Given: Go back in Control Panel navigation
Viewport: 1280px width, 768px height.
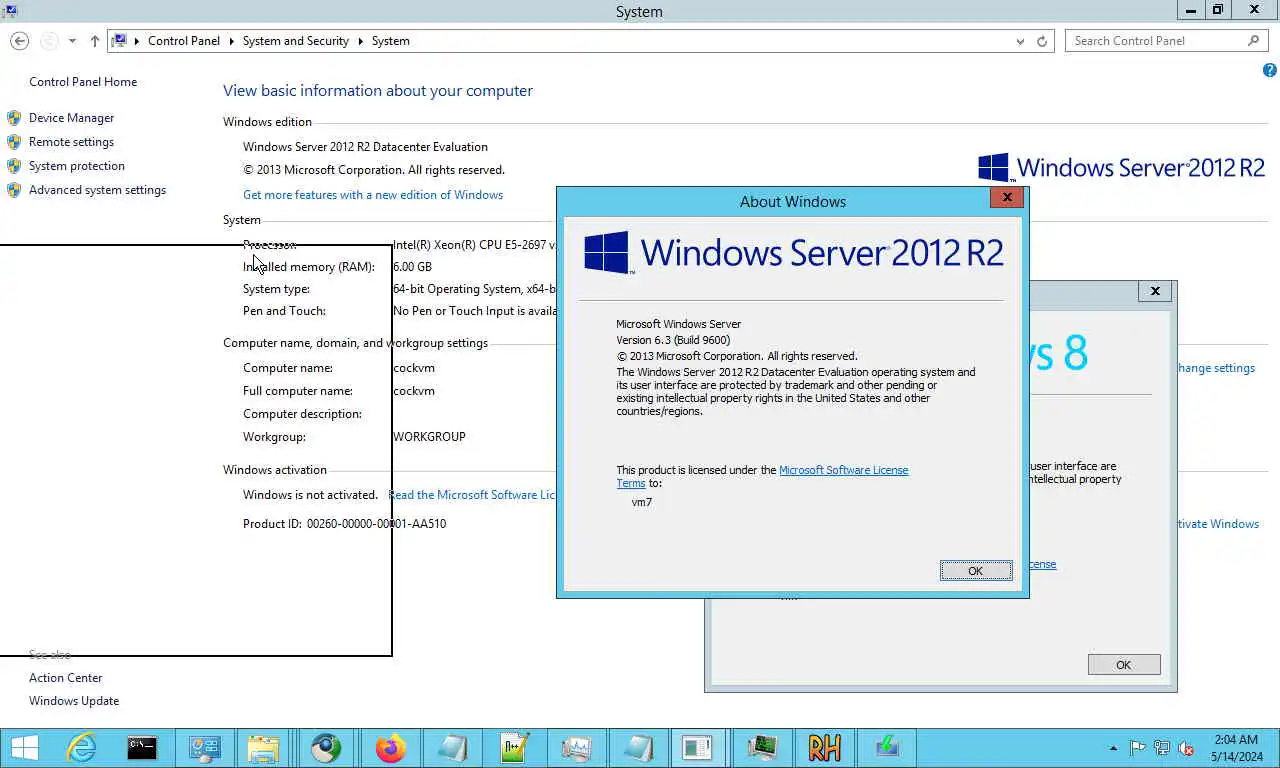Looking at the screenshot, I should [19, 41].
